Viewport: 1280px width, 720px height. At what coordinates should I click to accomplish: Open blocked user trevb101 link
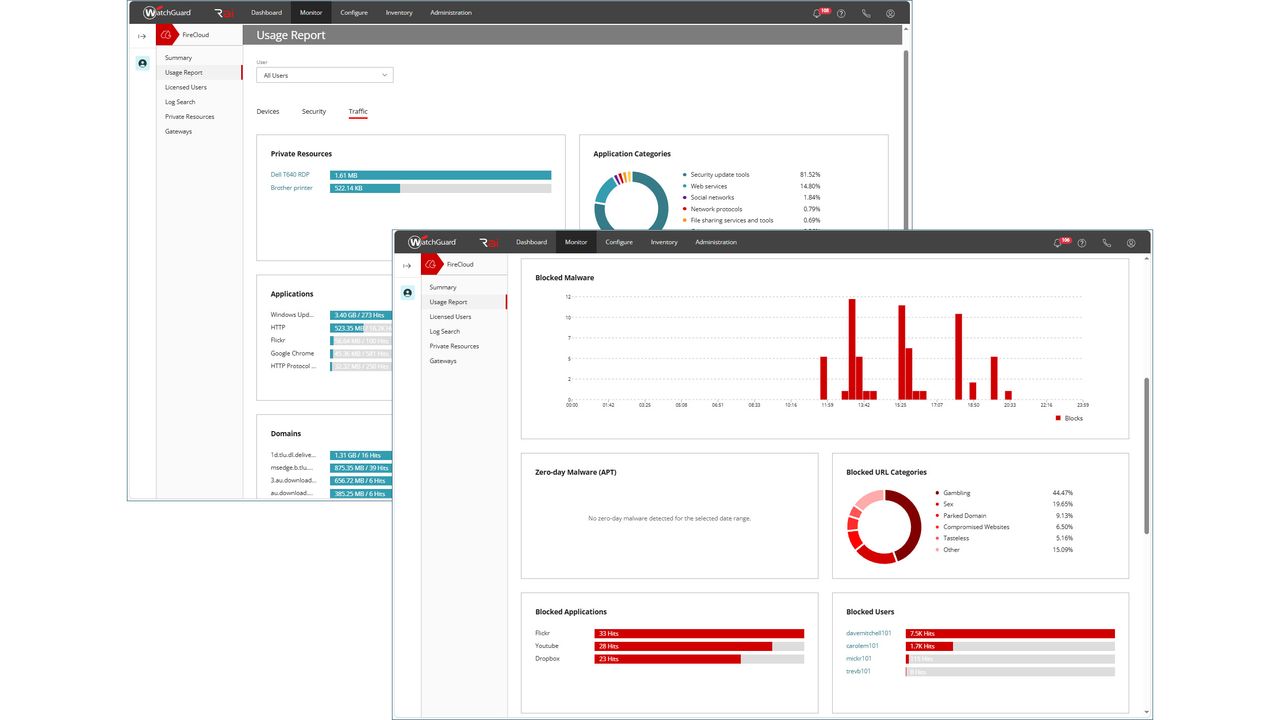(859, 671)
